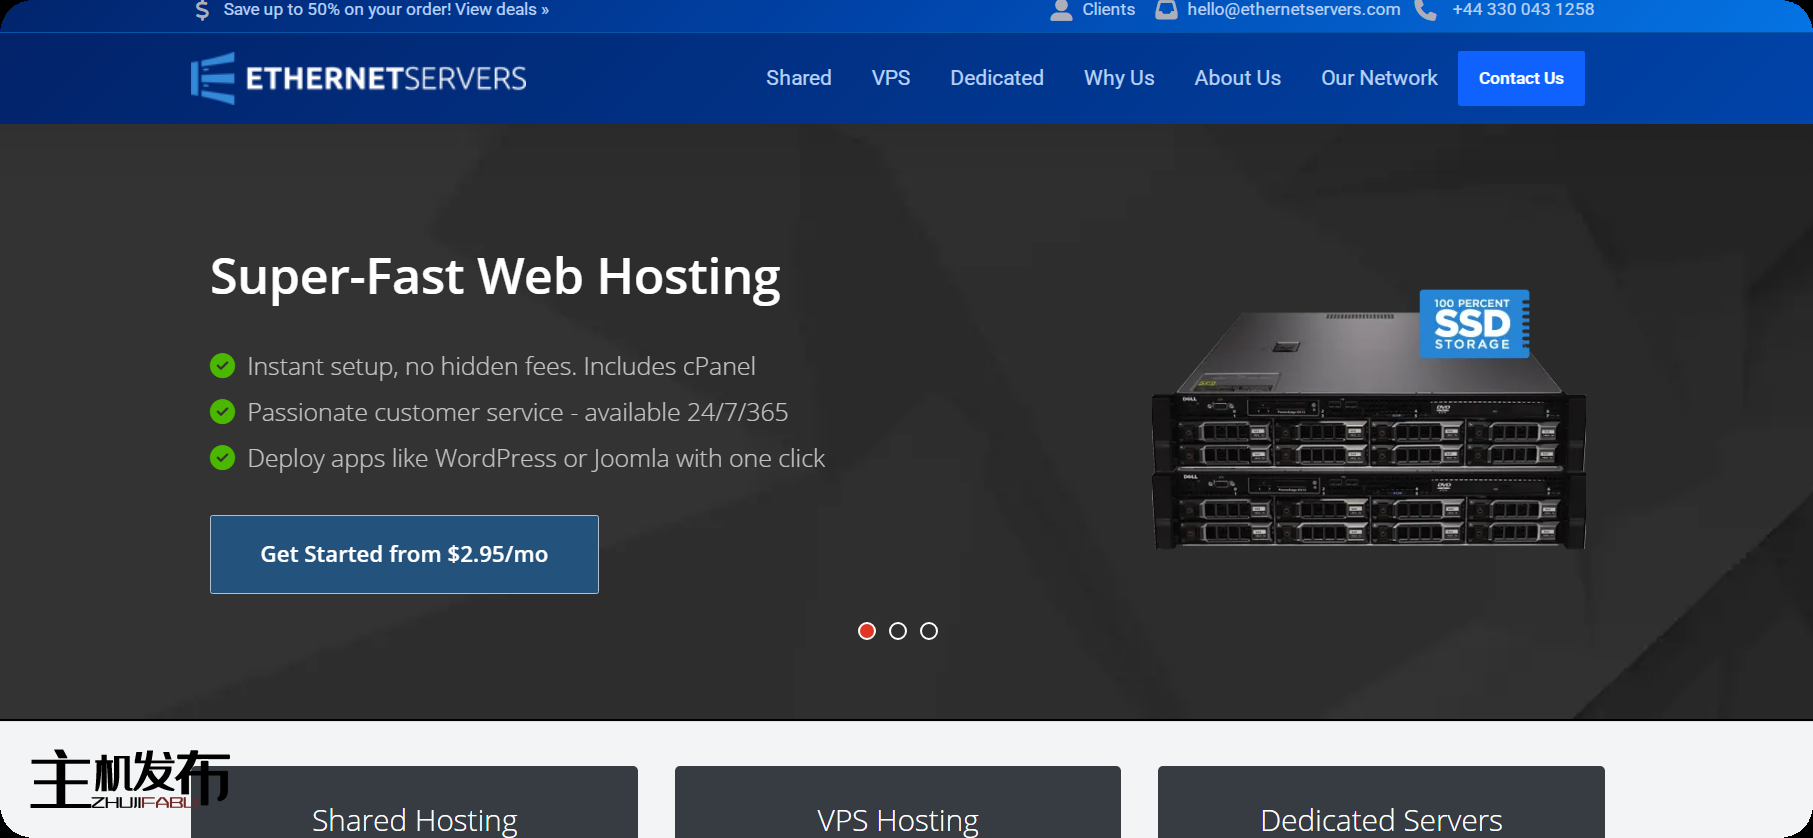Select the first carousel slide dot

coord(867,631)
